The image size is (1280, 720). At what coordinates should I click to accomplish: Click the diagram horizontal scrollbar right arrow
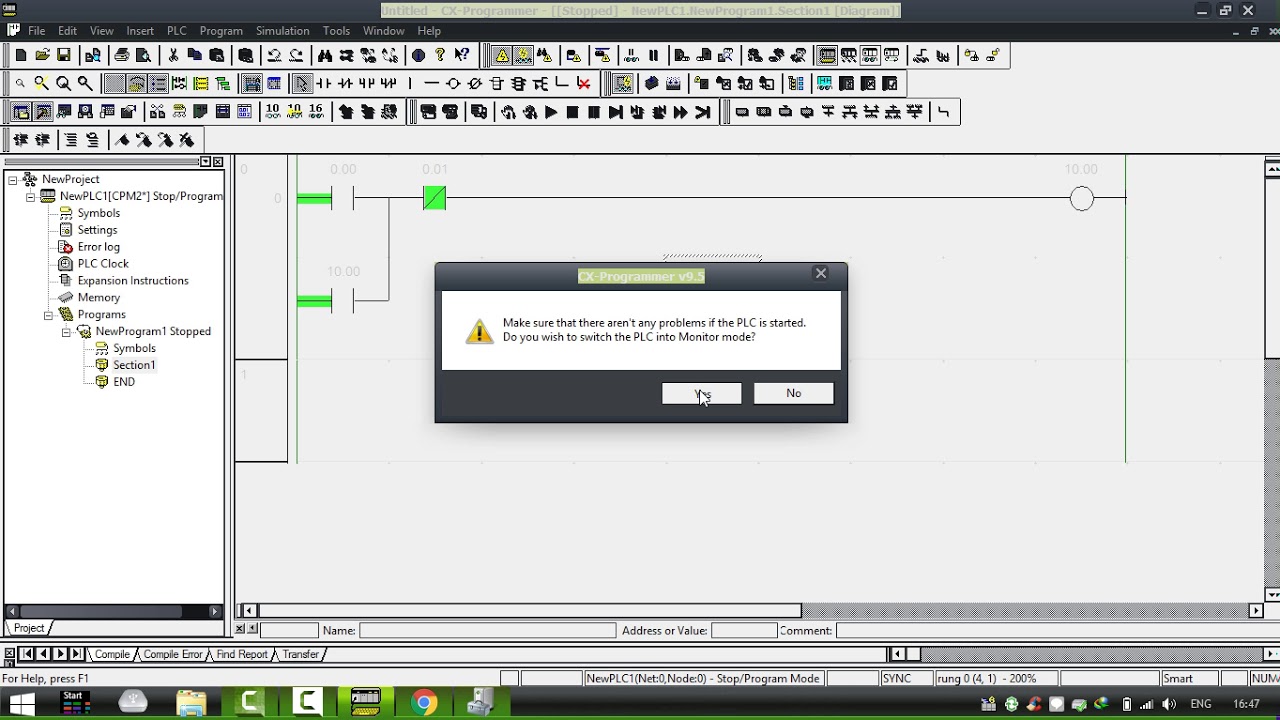coord(1256,610)
